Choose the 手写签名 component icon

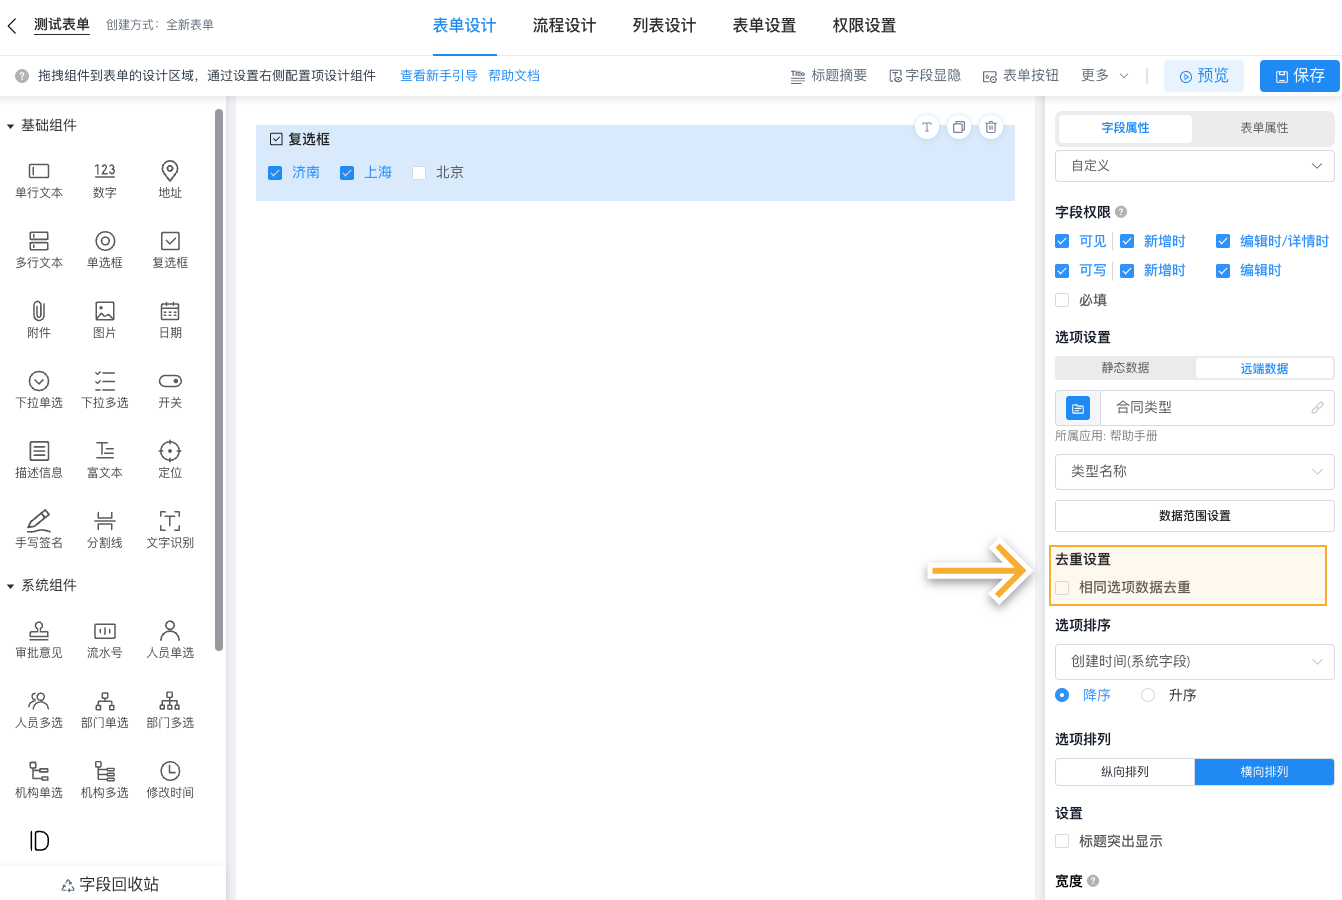click(39, 521)
